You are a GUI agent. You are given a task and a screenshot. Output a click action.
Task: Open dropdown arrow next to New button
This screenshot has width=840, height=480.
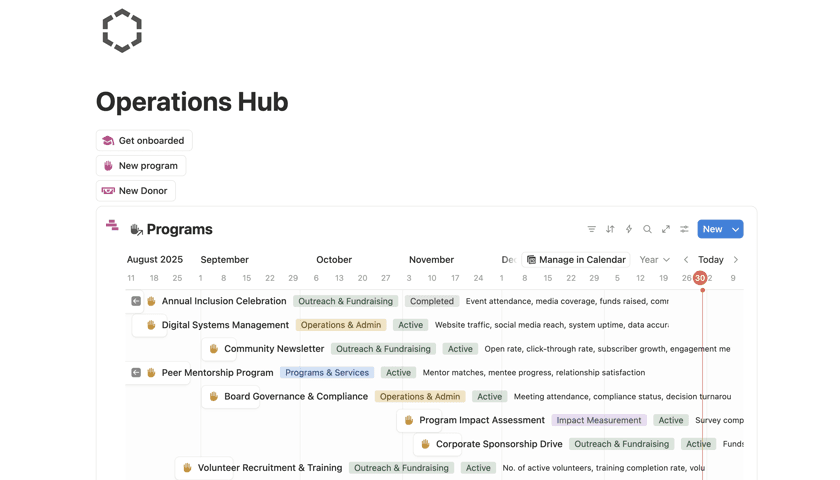point(735,229)
